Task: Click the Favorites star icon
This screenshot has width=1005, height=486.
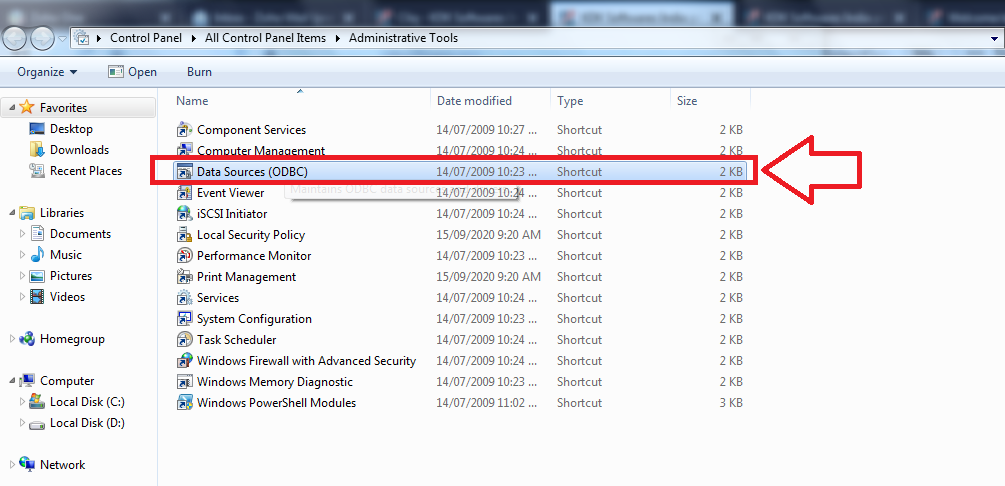Action: [26, 108]
